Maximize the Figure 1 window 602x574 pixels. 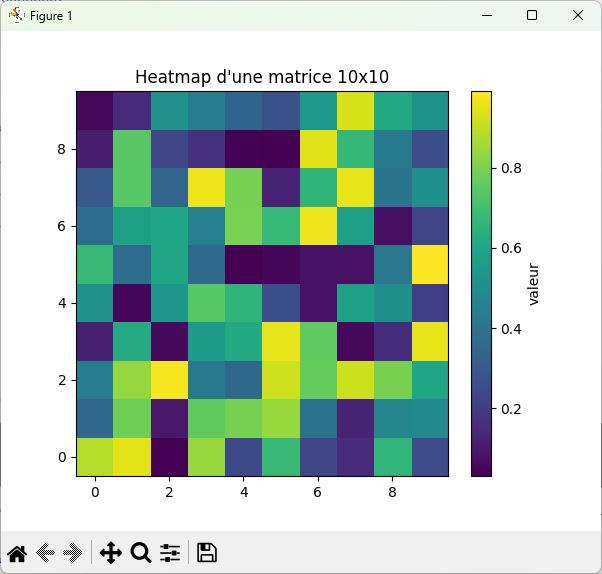[532, 15]
